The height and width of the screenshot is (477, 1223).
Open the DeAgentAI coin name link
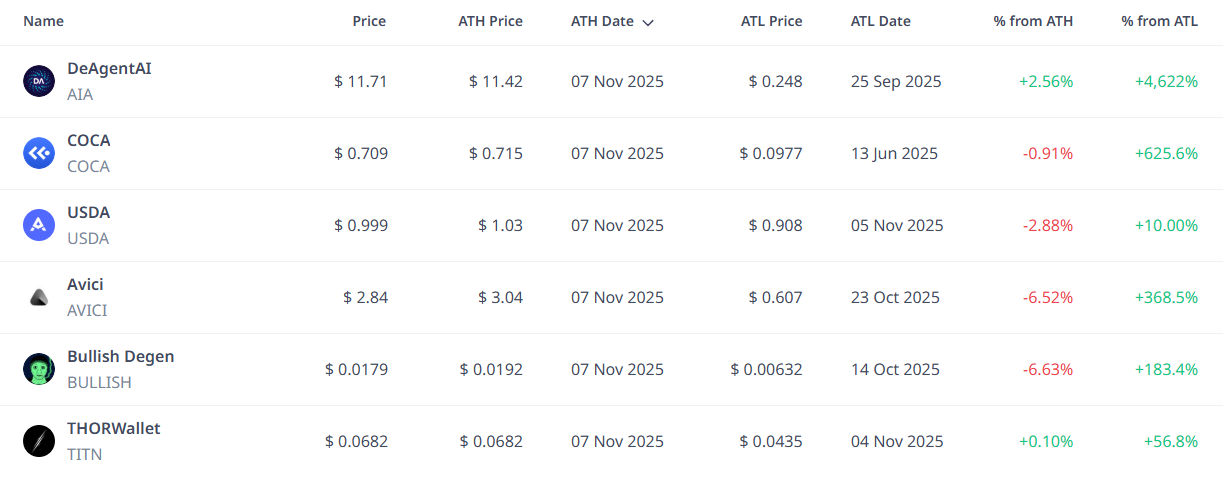109,69
